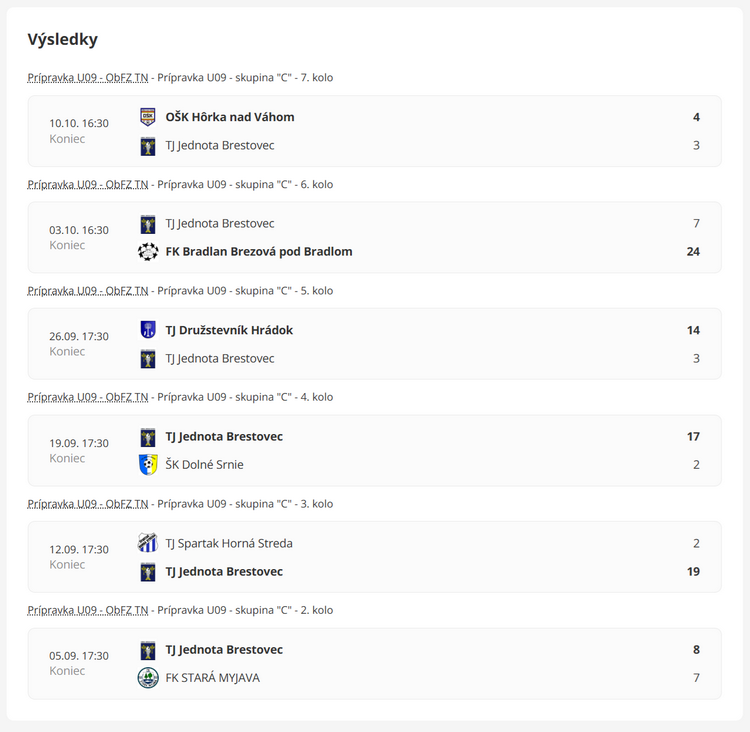Click Brestovec crest in the 10.10. match
The image size is (750, 732).
(148, 146)
